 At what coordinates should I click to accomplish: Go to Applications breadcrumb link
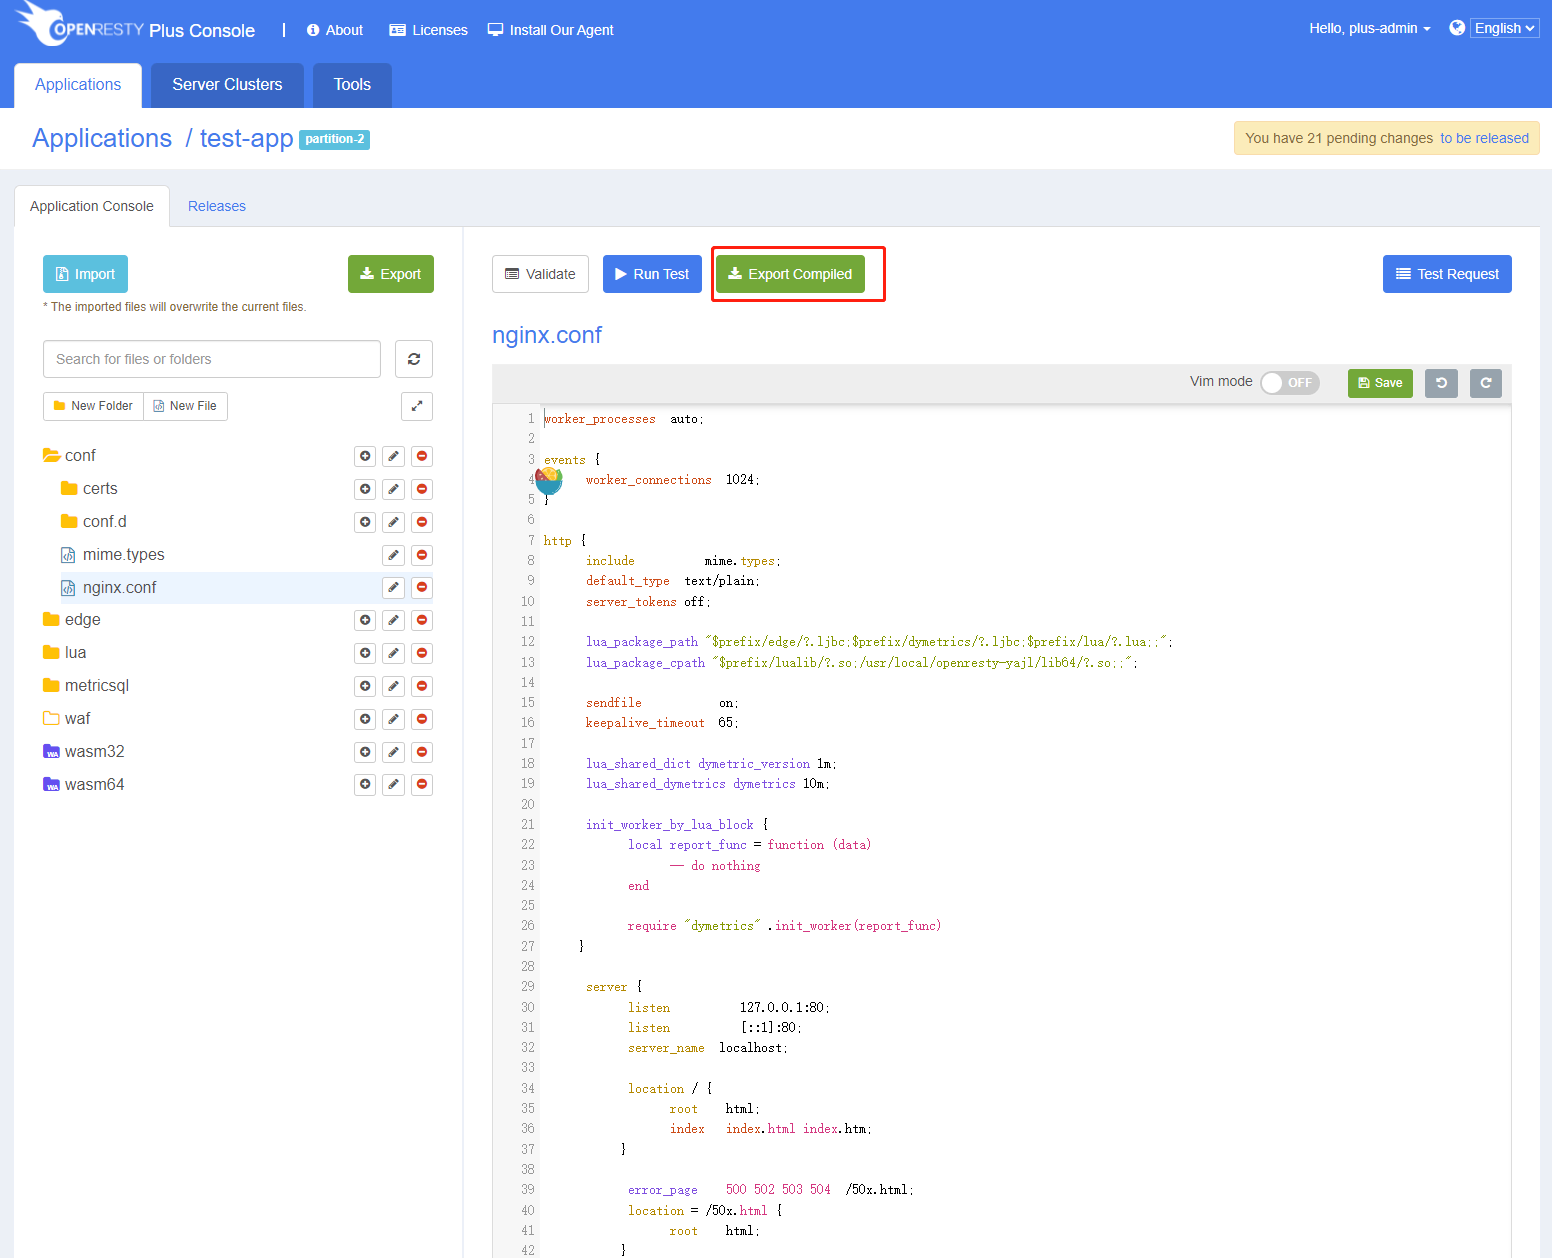[x=102, y=138]
